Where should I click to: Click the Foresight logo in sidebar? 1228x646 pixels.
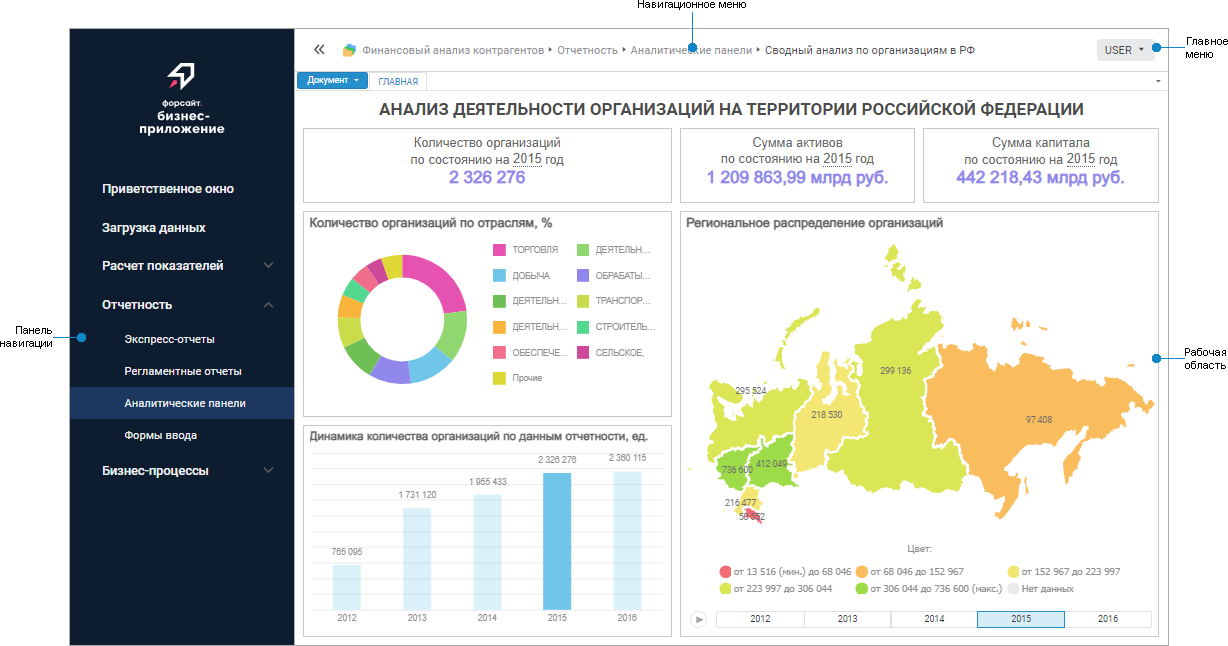point(182,77)
